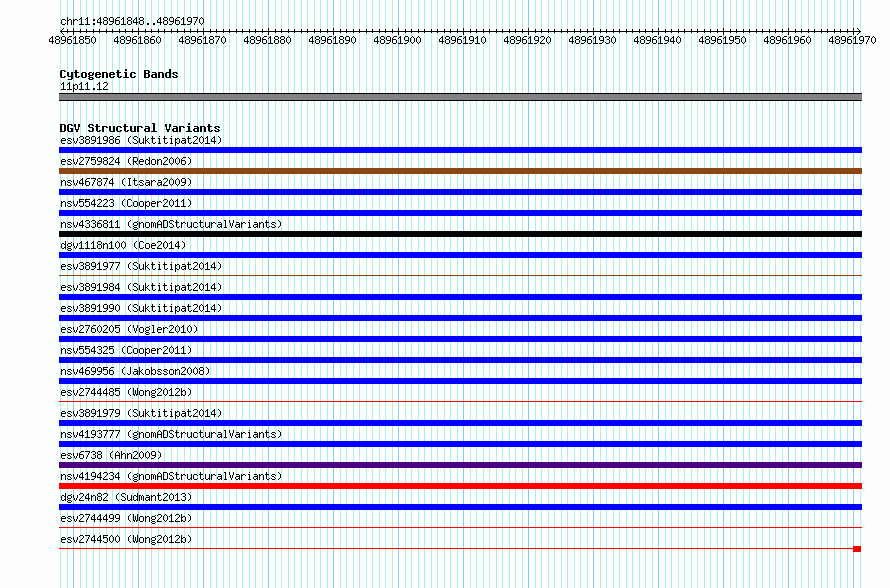Click the esv3891984 (Suktitipat2014) label
The height and width of the screenshot is (588, 890).
coord(141,287)
